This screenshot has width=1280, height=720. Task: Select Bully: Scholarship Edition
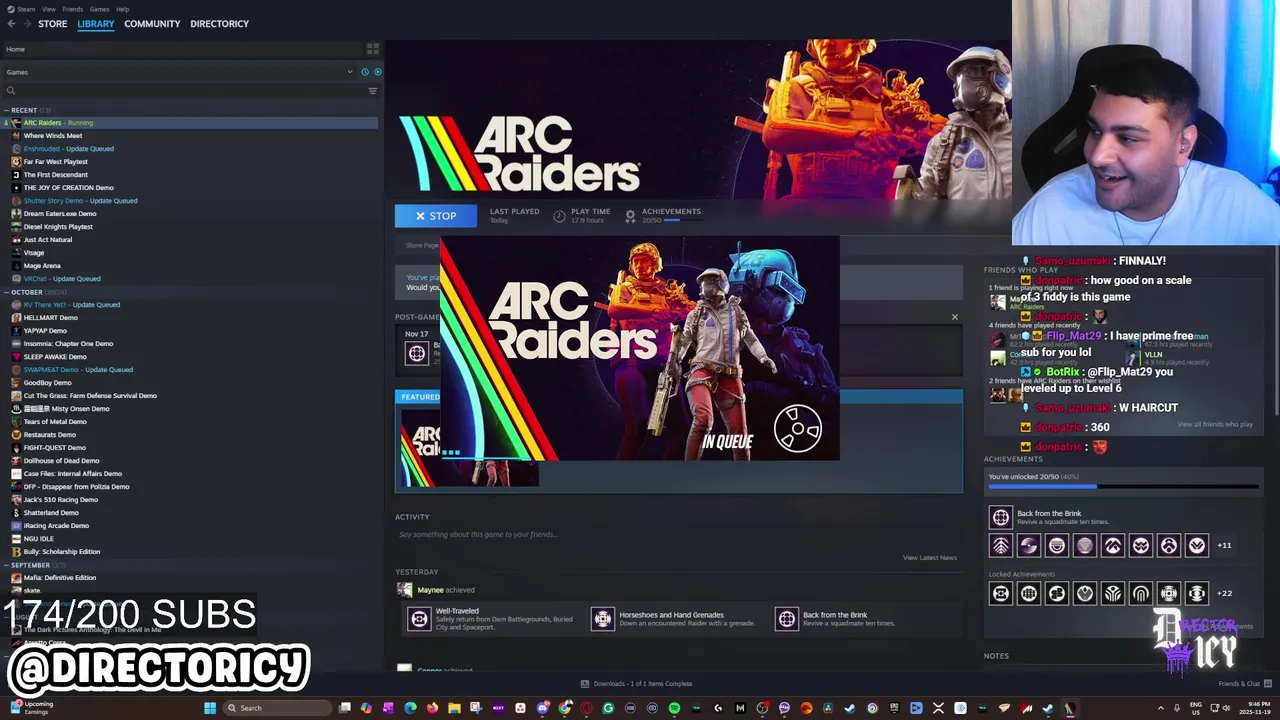61,552
